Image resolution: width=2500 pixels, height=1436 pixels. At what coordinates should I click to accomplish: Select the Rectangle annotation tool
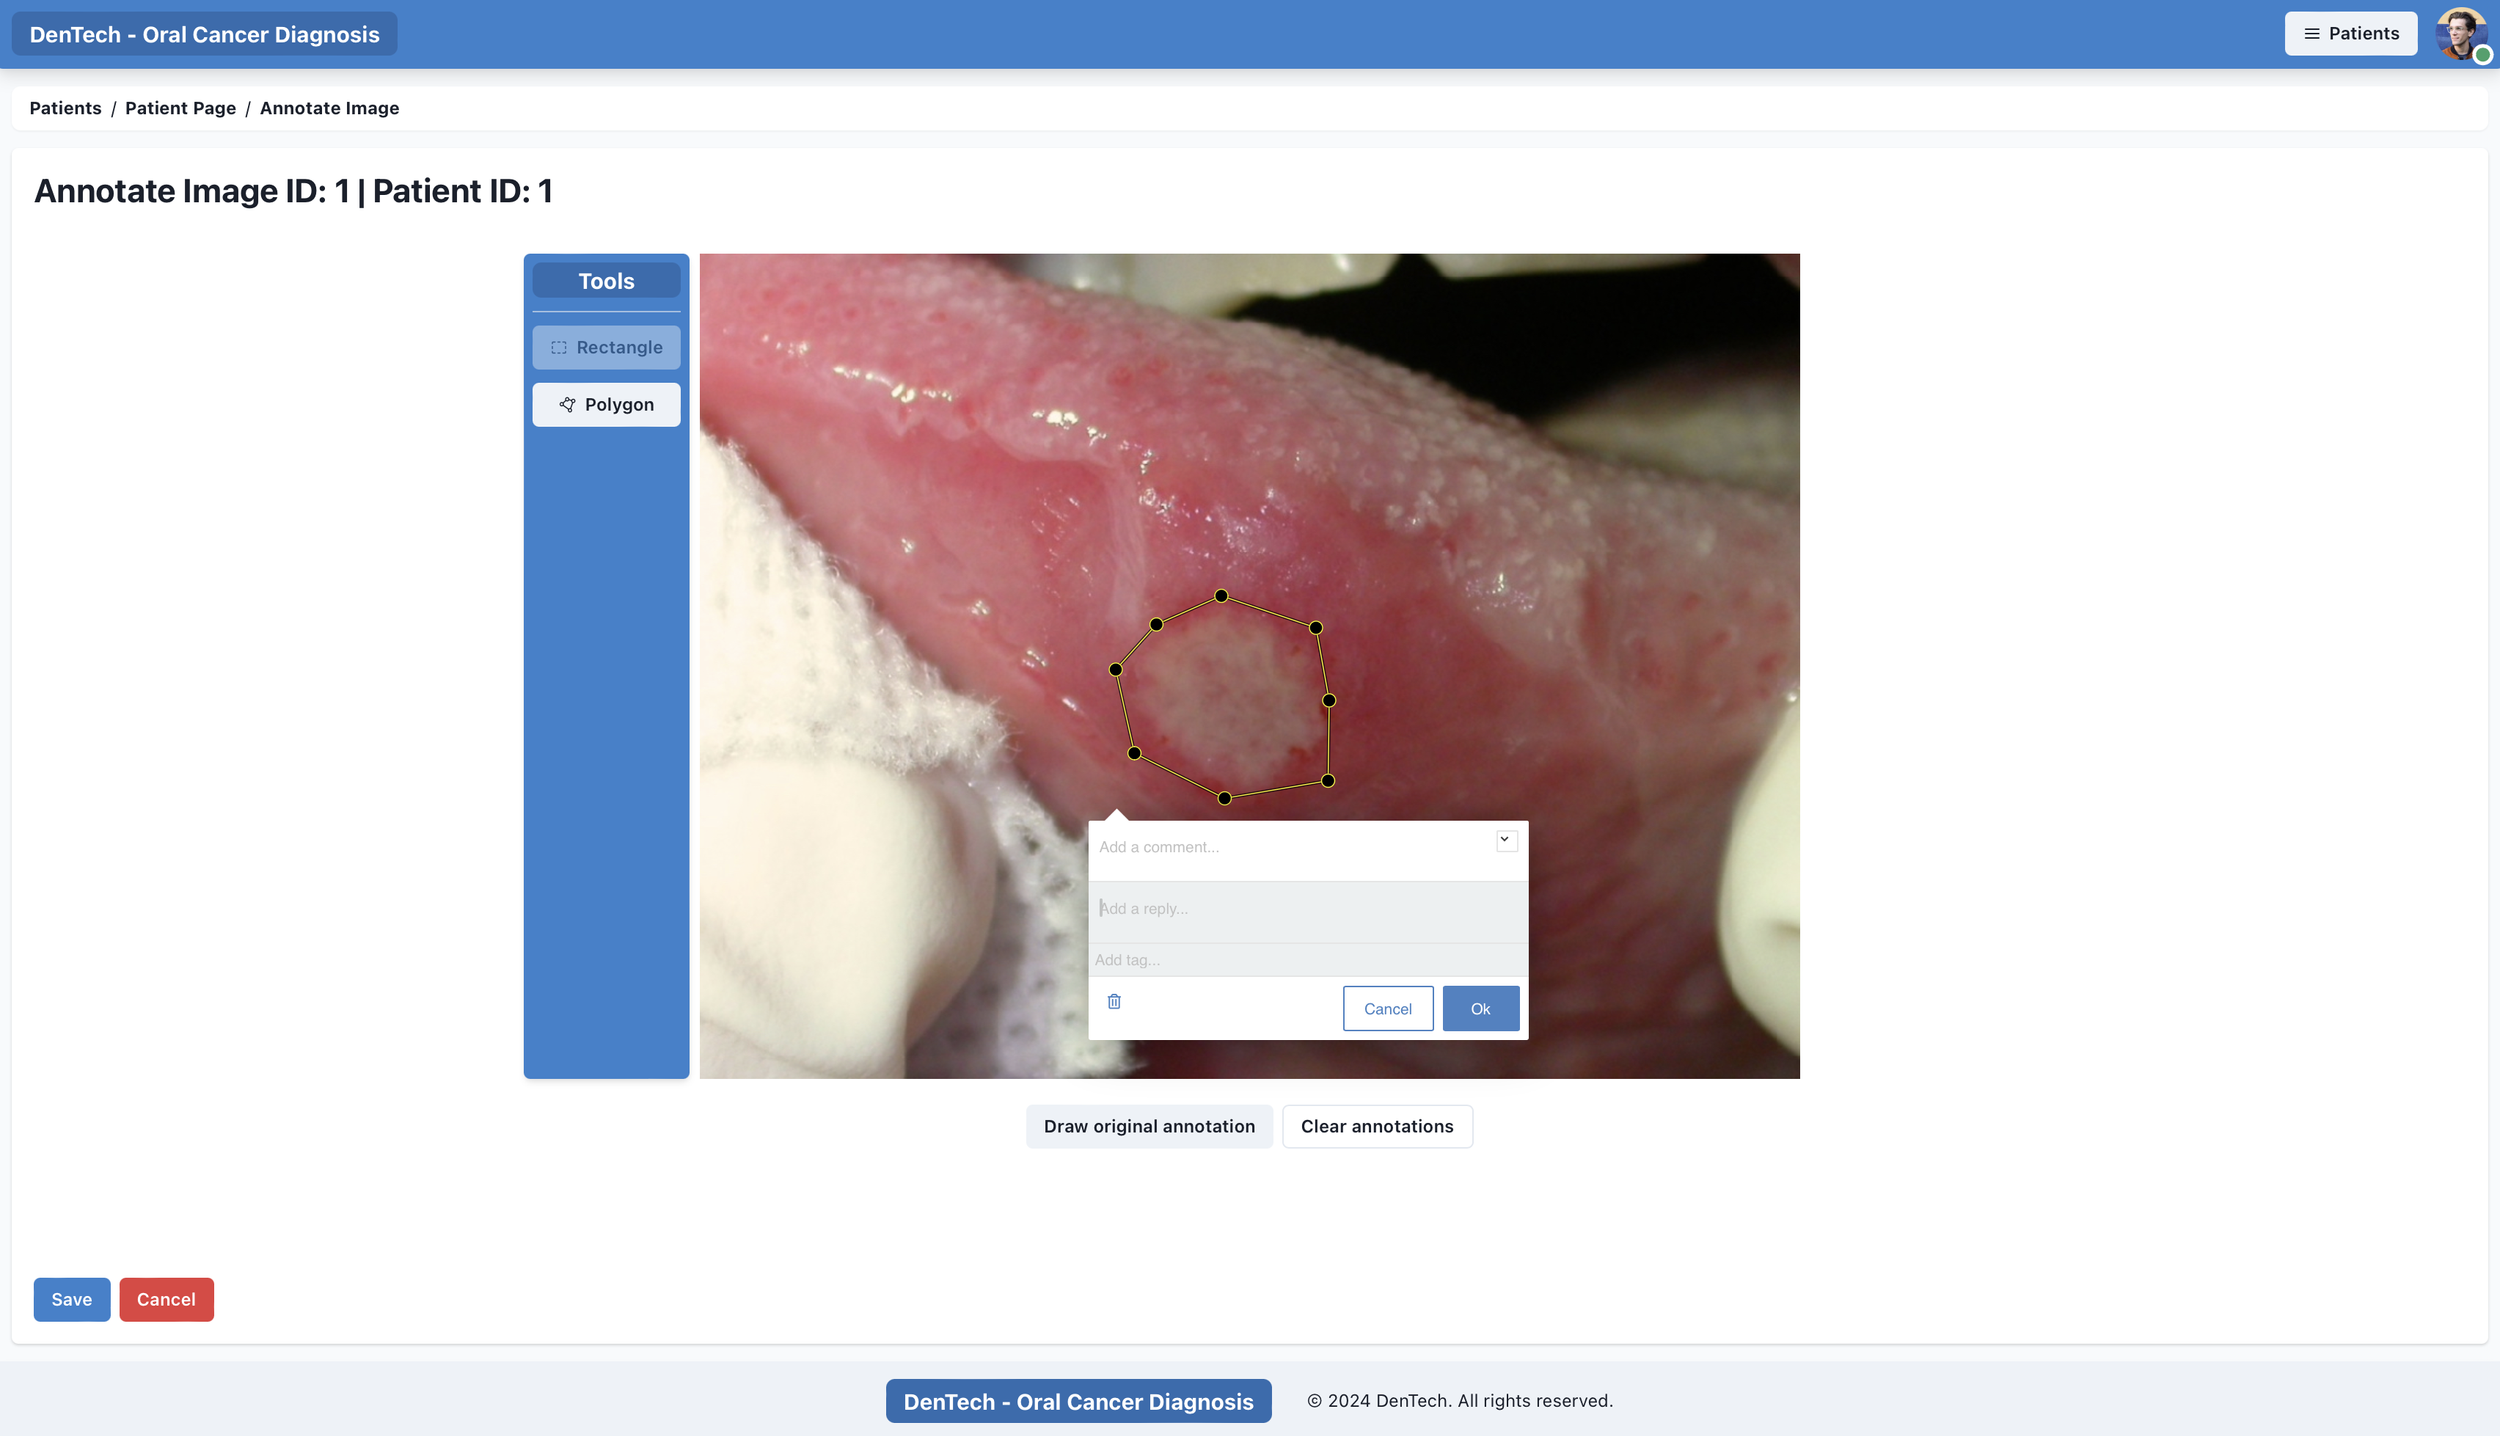coord(606,347)
